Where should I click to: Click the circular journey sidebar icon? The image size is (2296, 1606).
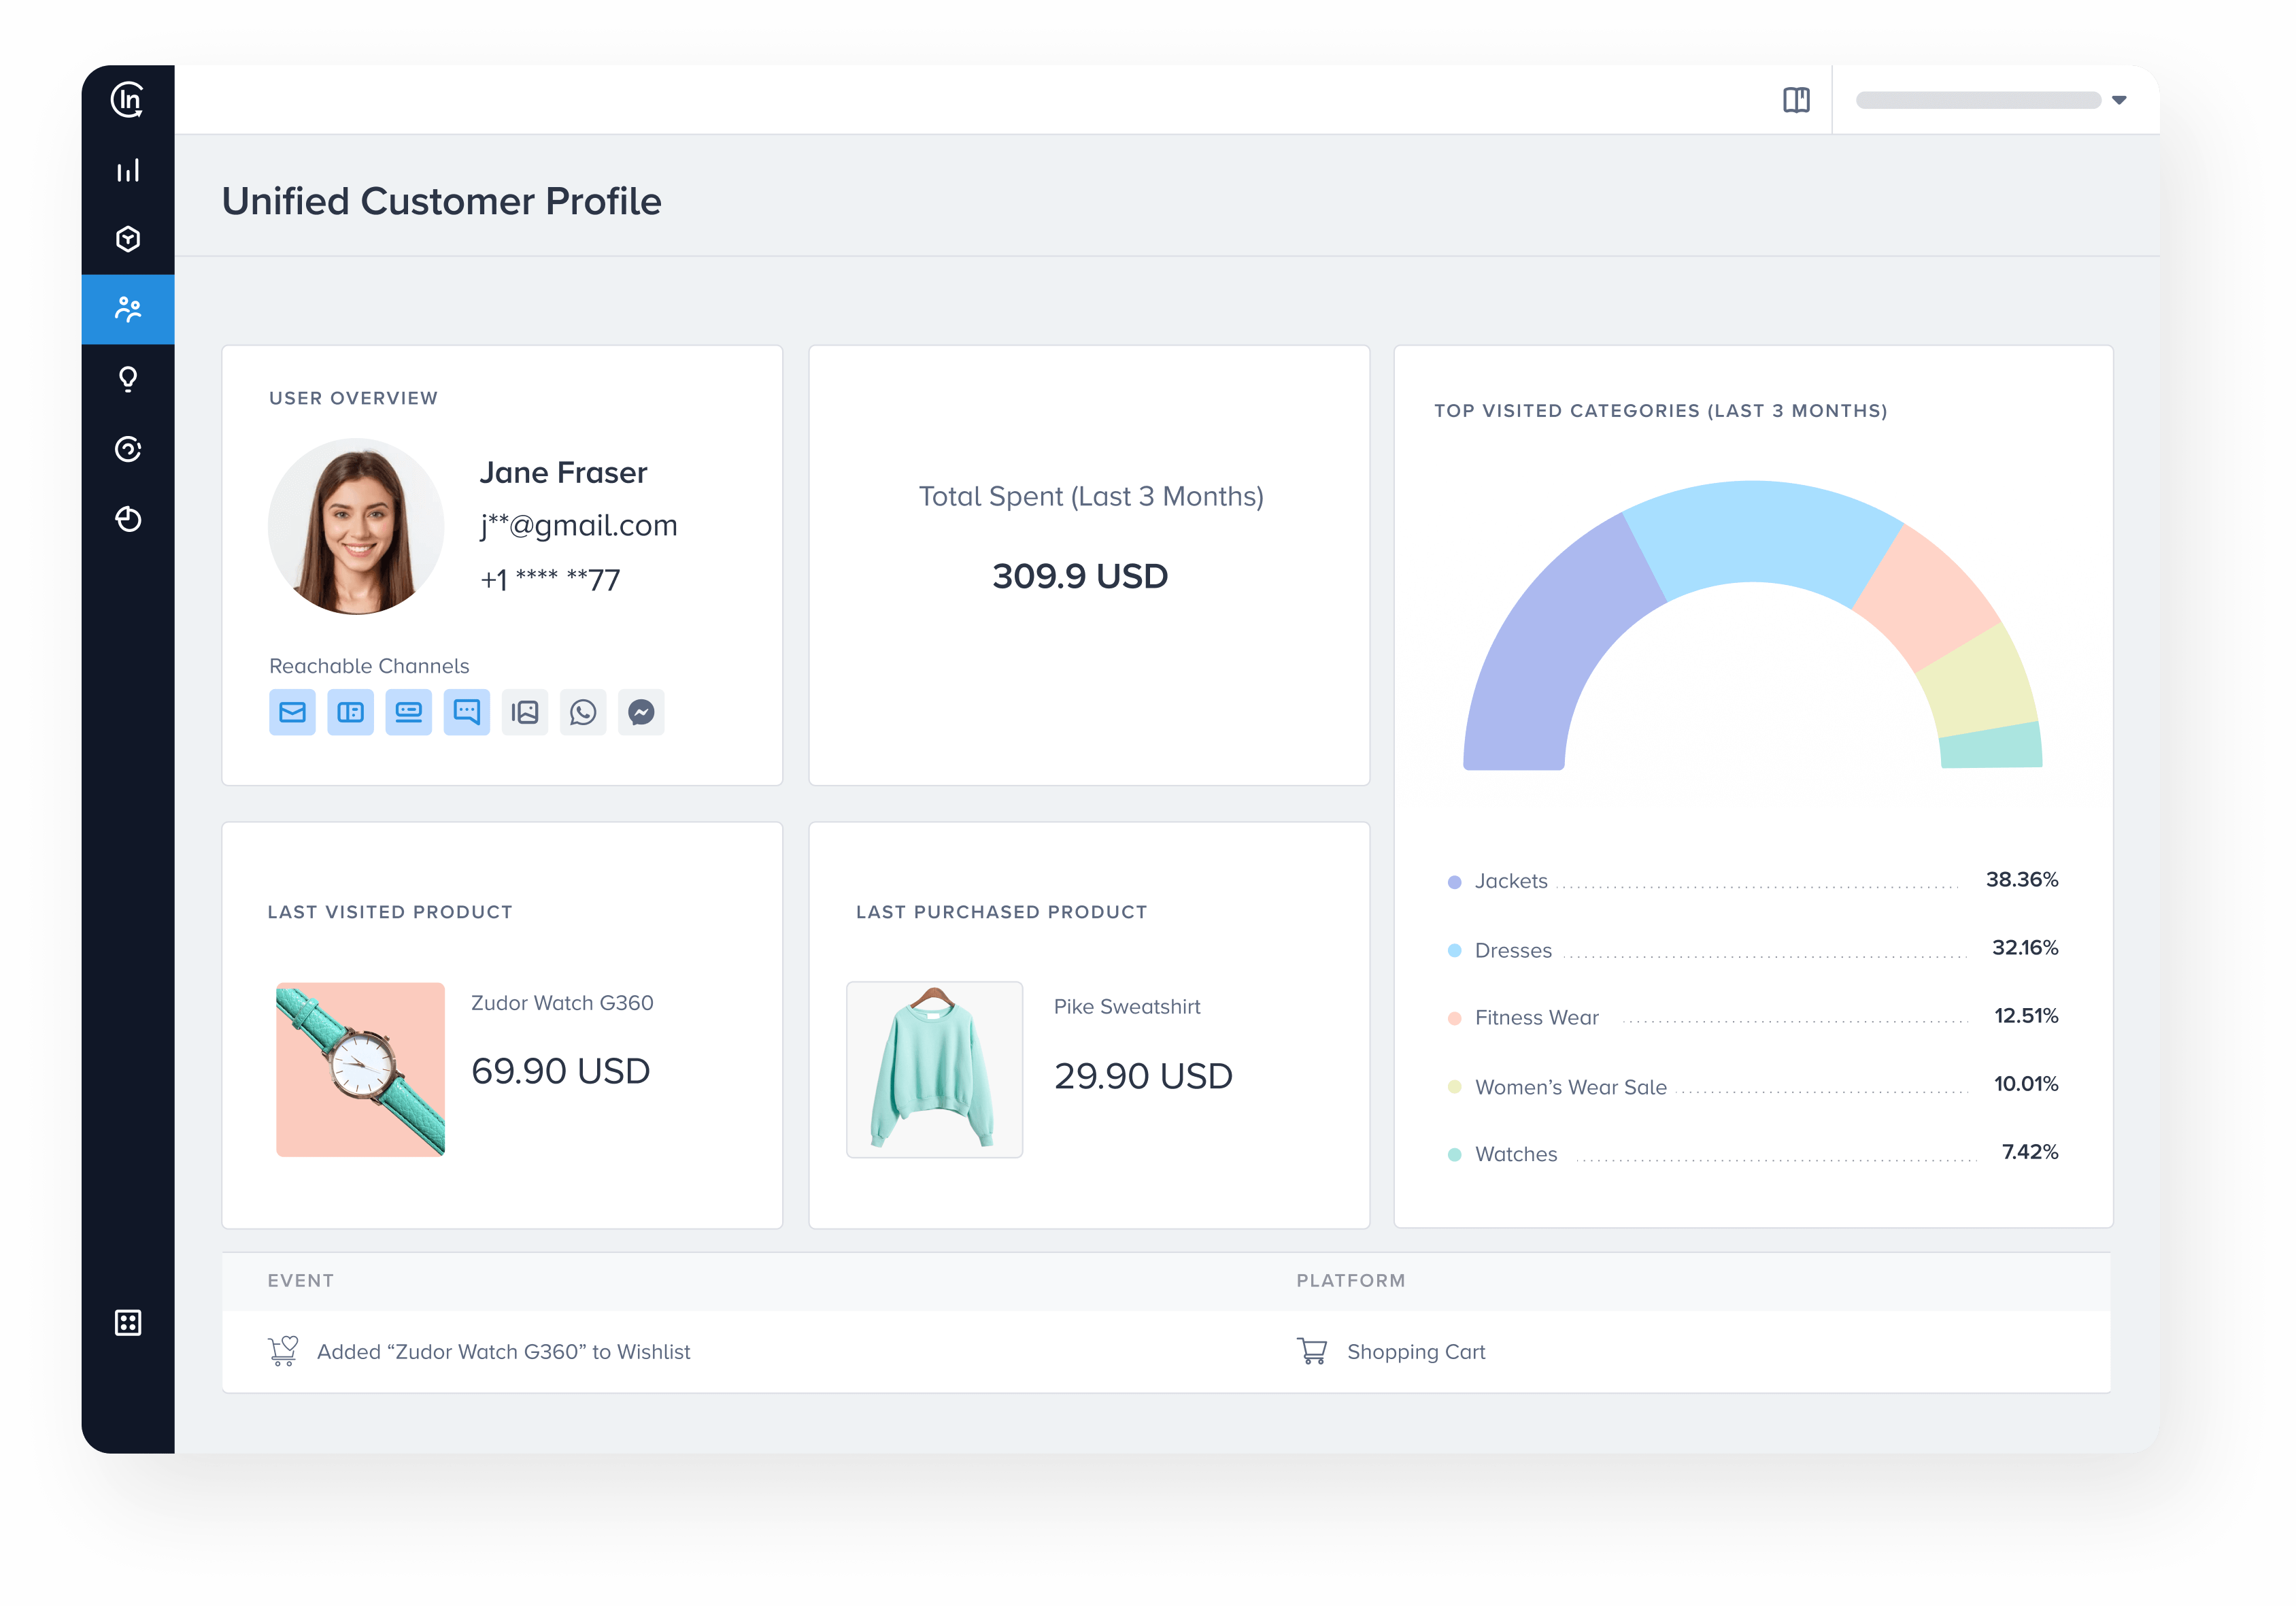[x=128, y=449]
